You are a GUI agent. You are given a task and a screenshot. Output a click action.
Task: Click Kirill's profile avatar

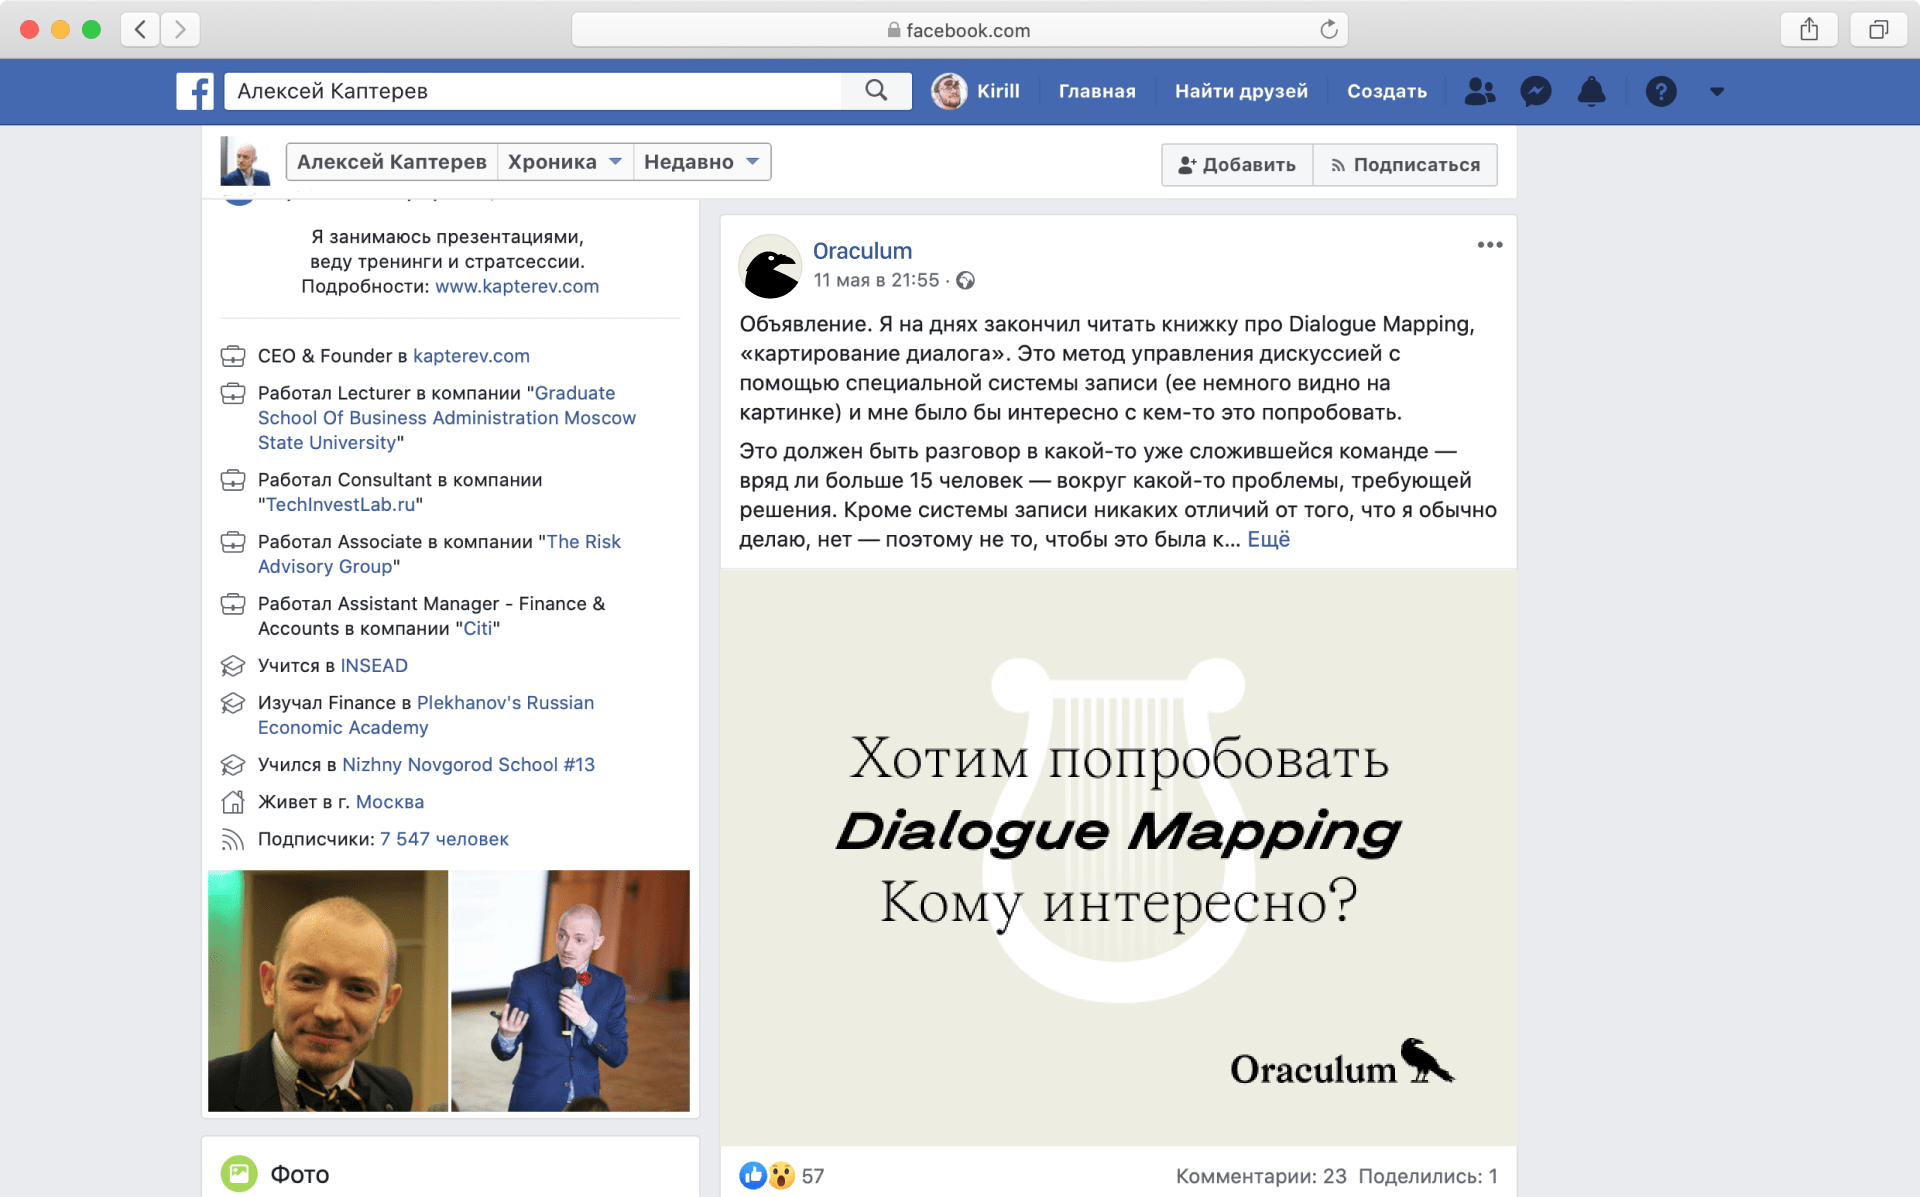[x=949, y=91]
